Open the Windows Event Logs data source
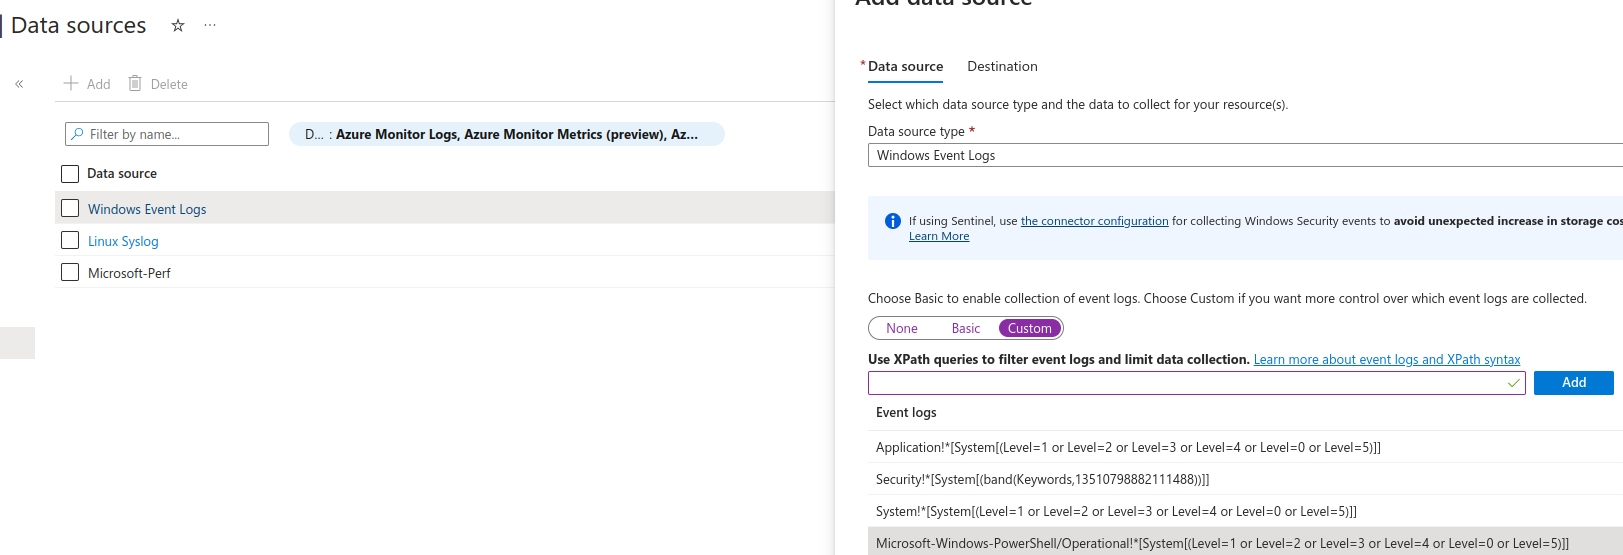This screenshot has width=1623, height=555. tap(147, 209)
